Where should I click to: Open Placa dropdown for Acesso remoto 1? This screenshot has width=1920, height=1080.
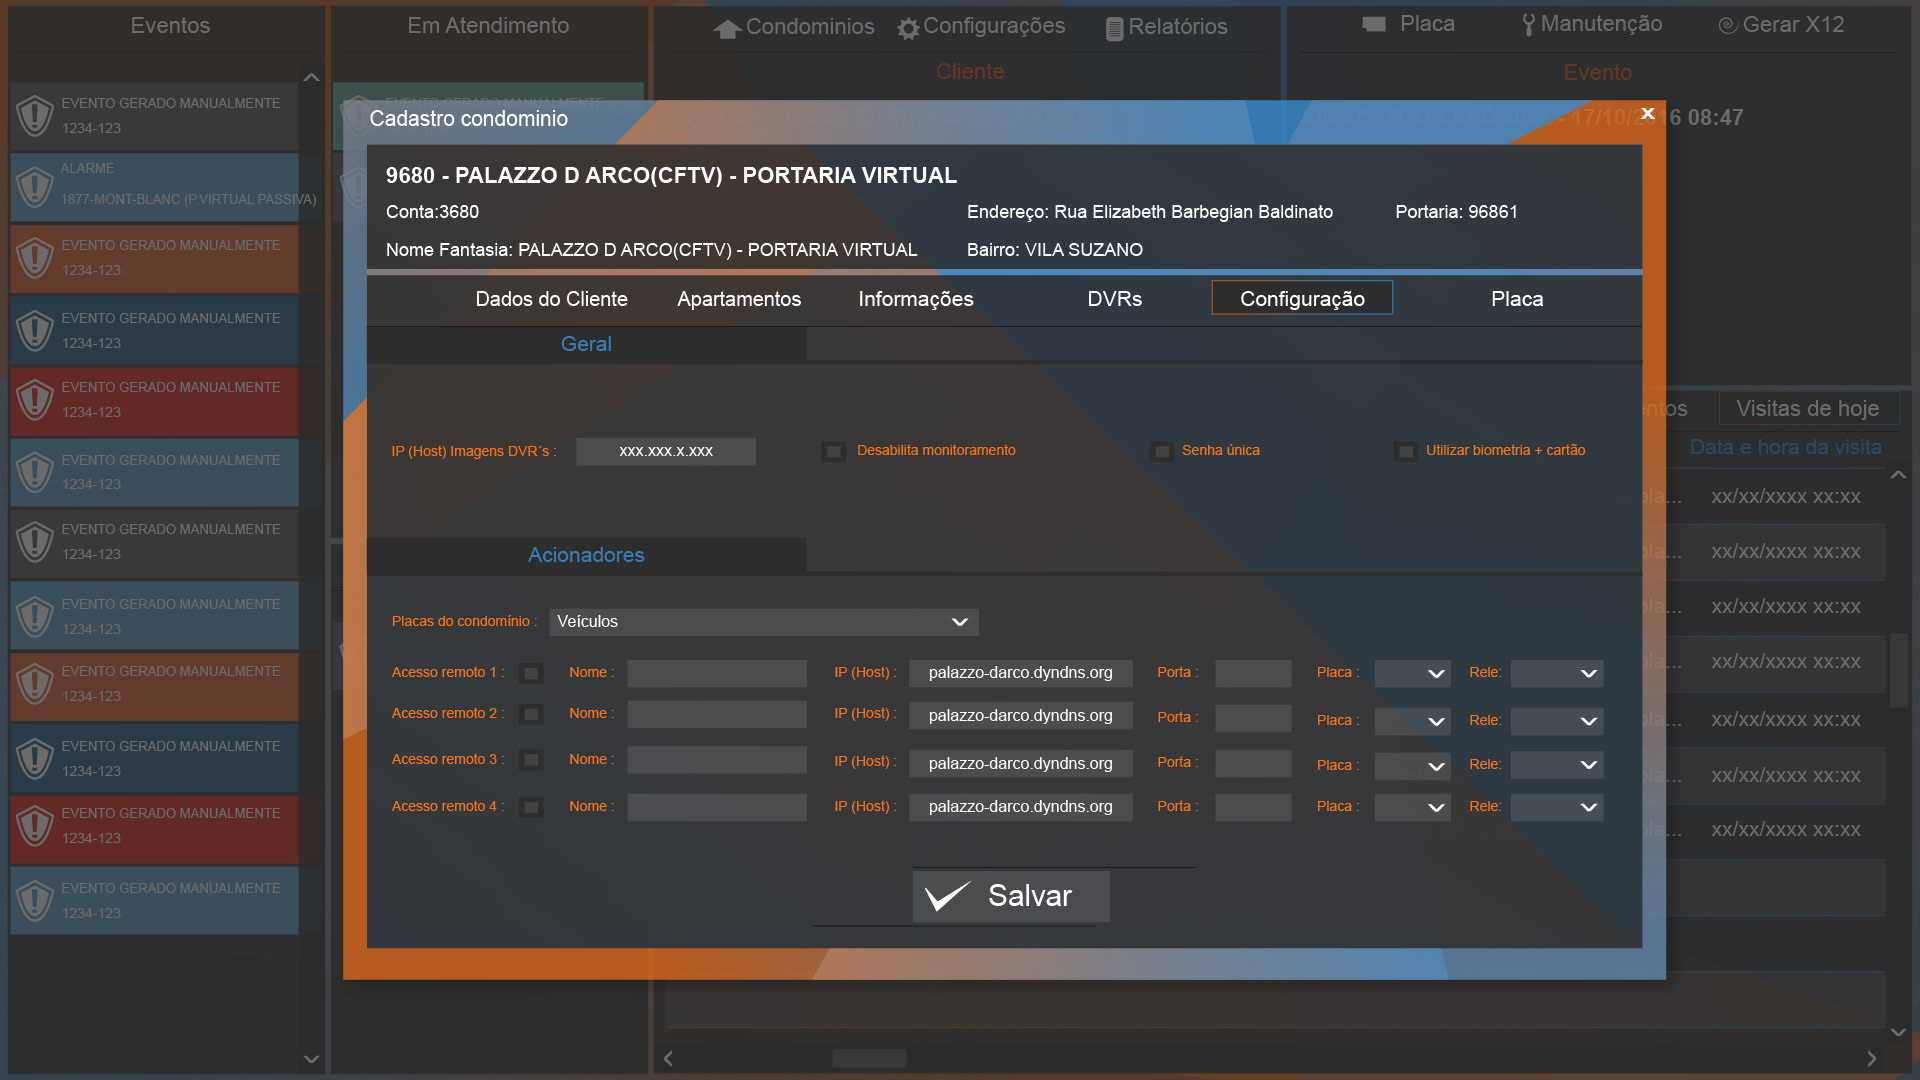point(1412,673)
